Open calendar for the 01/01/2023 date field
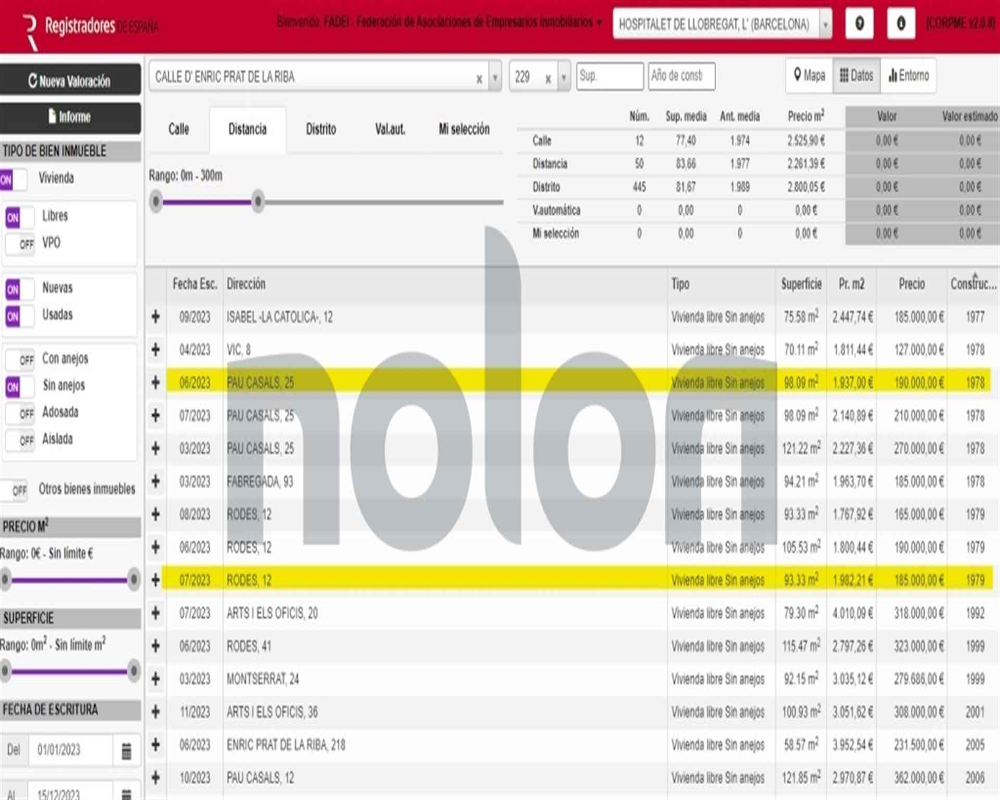Screen dimensions: 1000x800 [126, 751]
